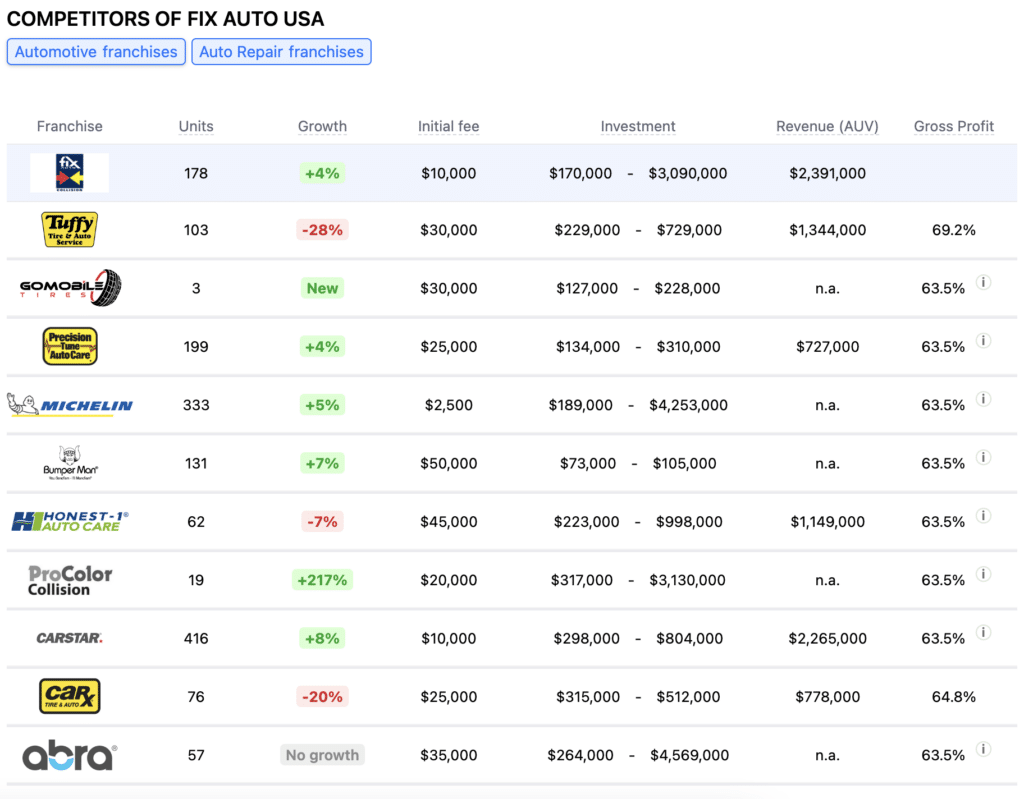
Task: Select the Franchise column header
Action: tap(69, 126)
